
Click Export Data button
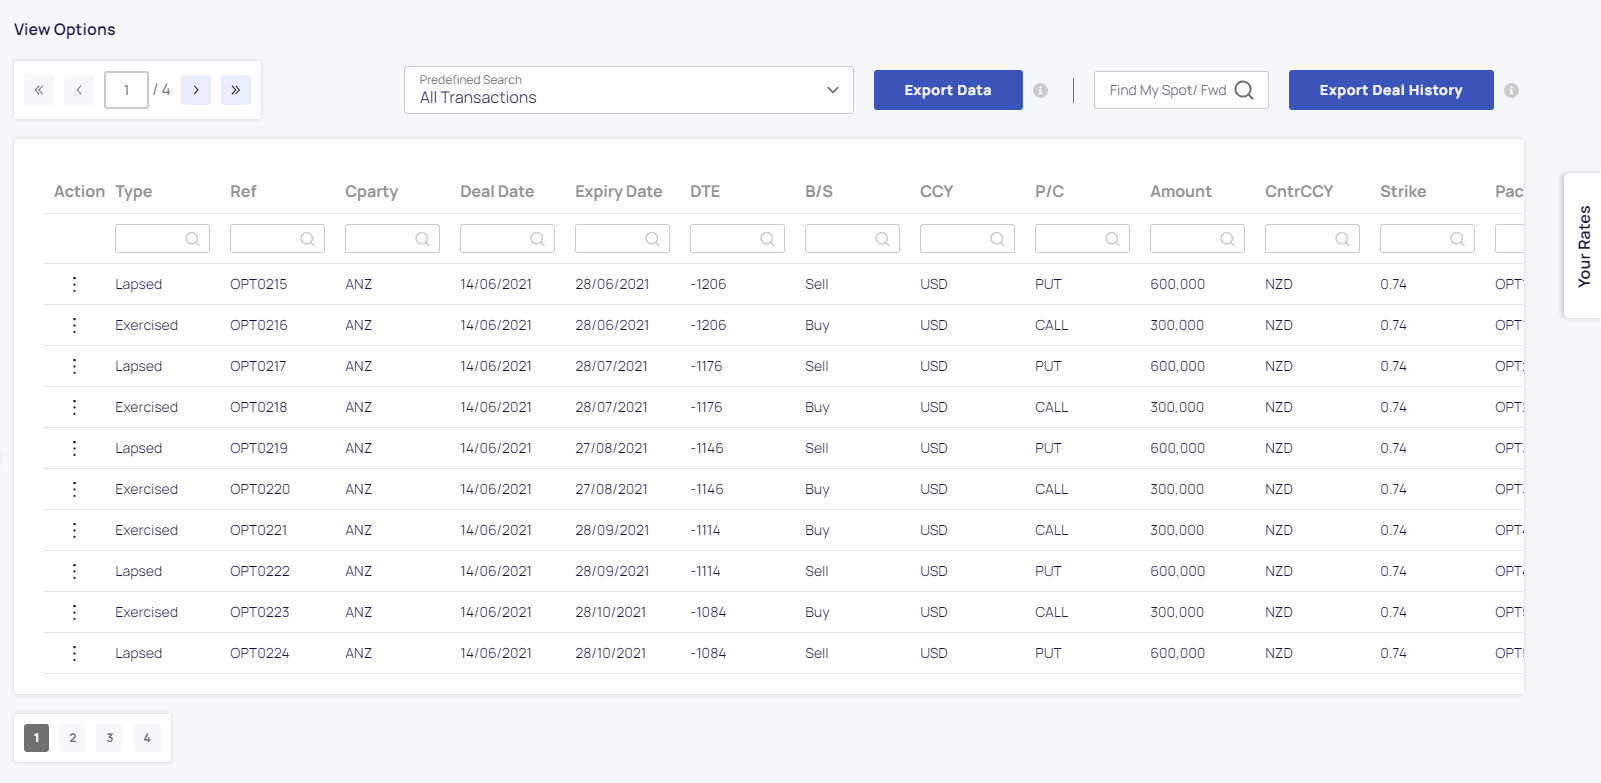click(x=948, y=90)
